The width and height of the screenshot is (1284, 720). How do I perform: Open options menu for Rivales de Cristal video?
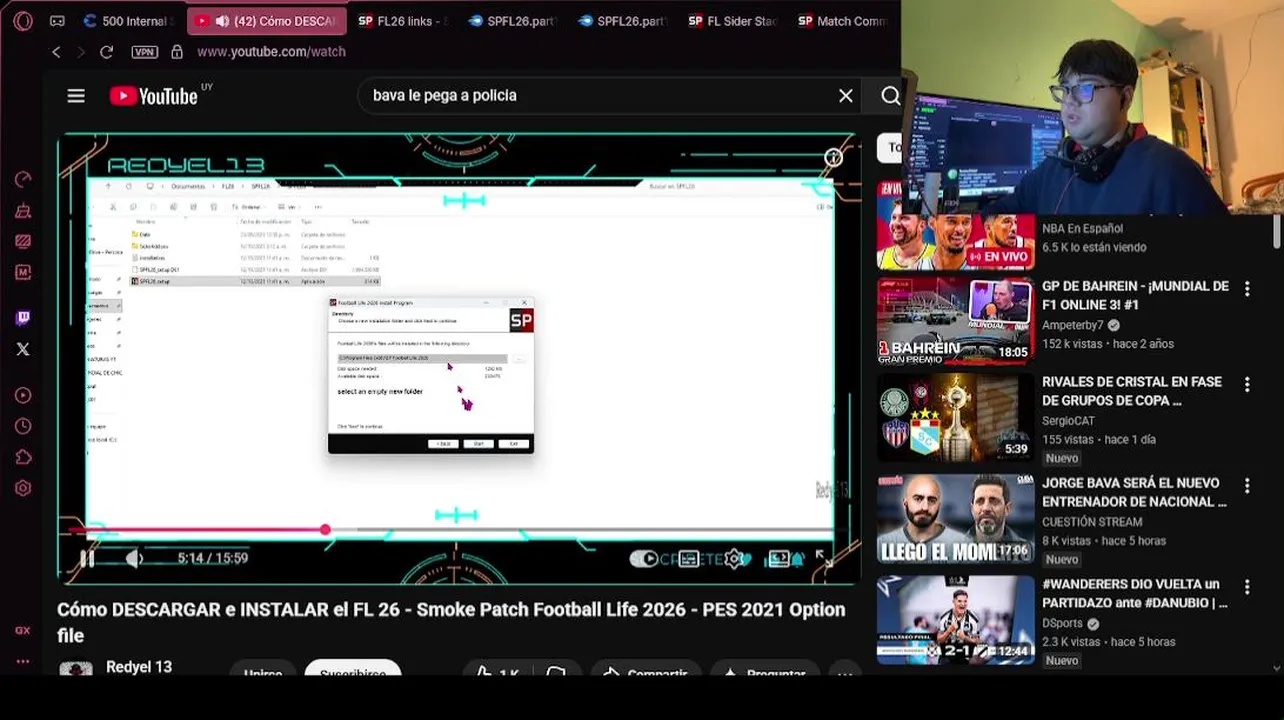[x=1247, y=385]
